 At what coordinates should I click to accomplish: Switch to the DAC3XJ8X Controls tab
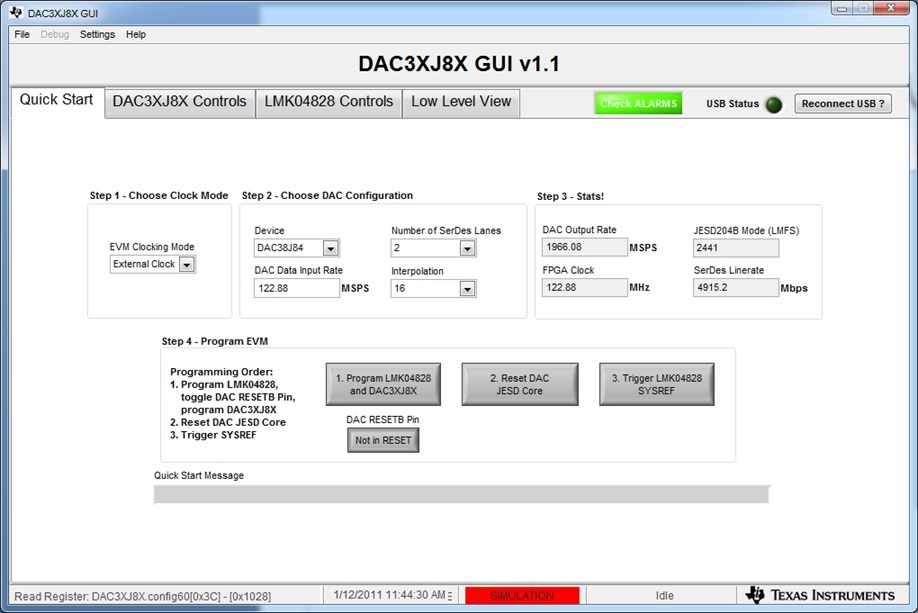tap(180, 102)
